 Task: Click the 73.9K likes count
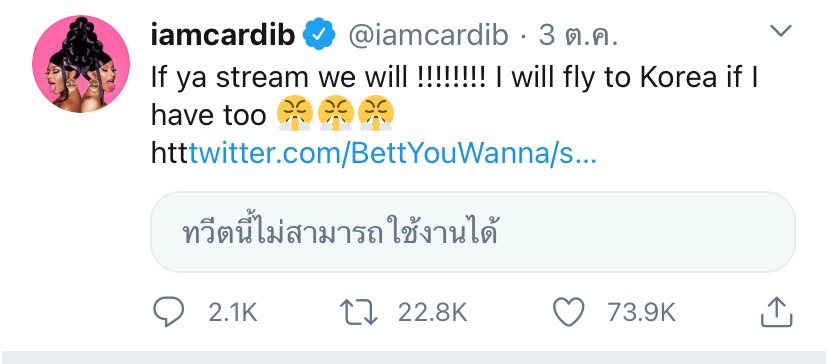click(x=641, y=312)
